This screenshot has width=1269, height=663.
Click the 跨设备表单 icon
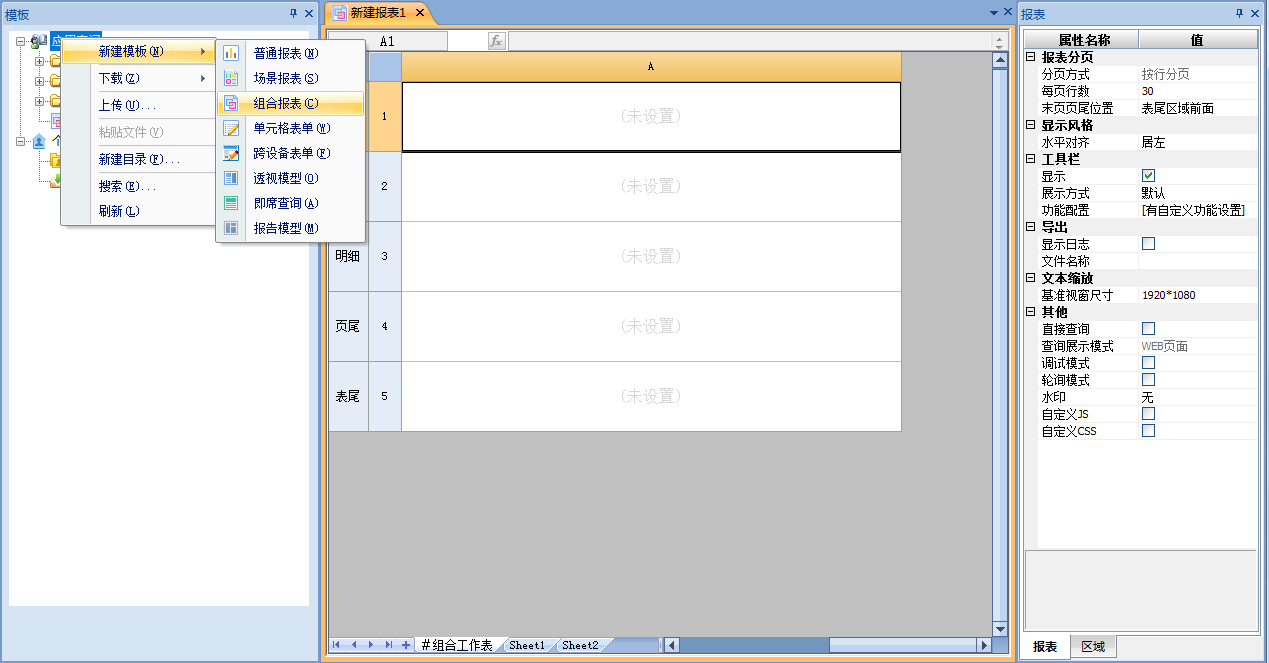pos(231,153)
